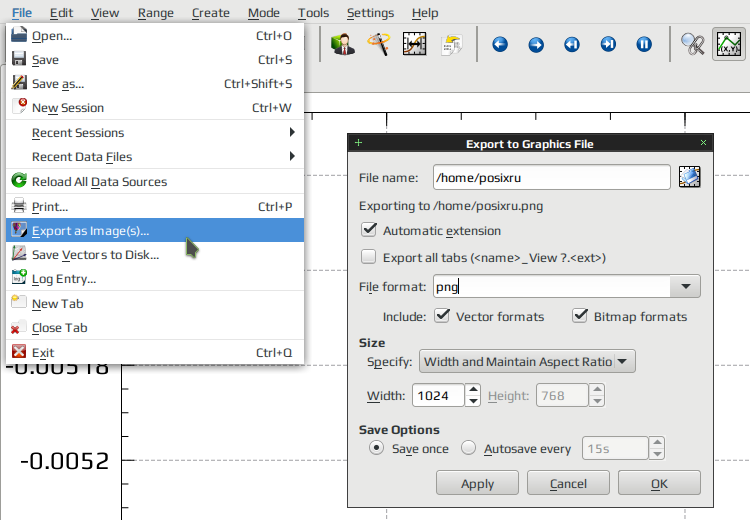Open the Edit menu

click(x=61, y=13)
